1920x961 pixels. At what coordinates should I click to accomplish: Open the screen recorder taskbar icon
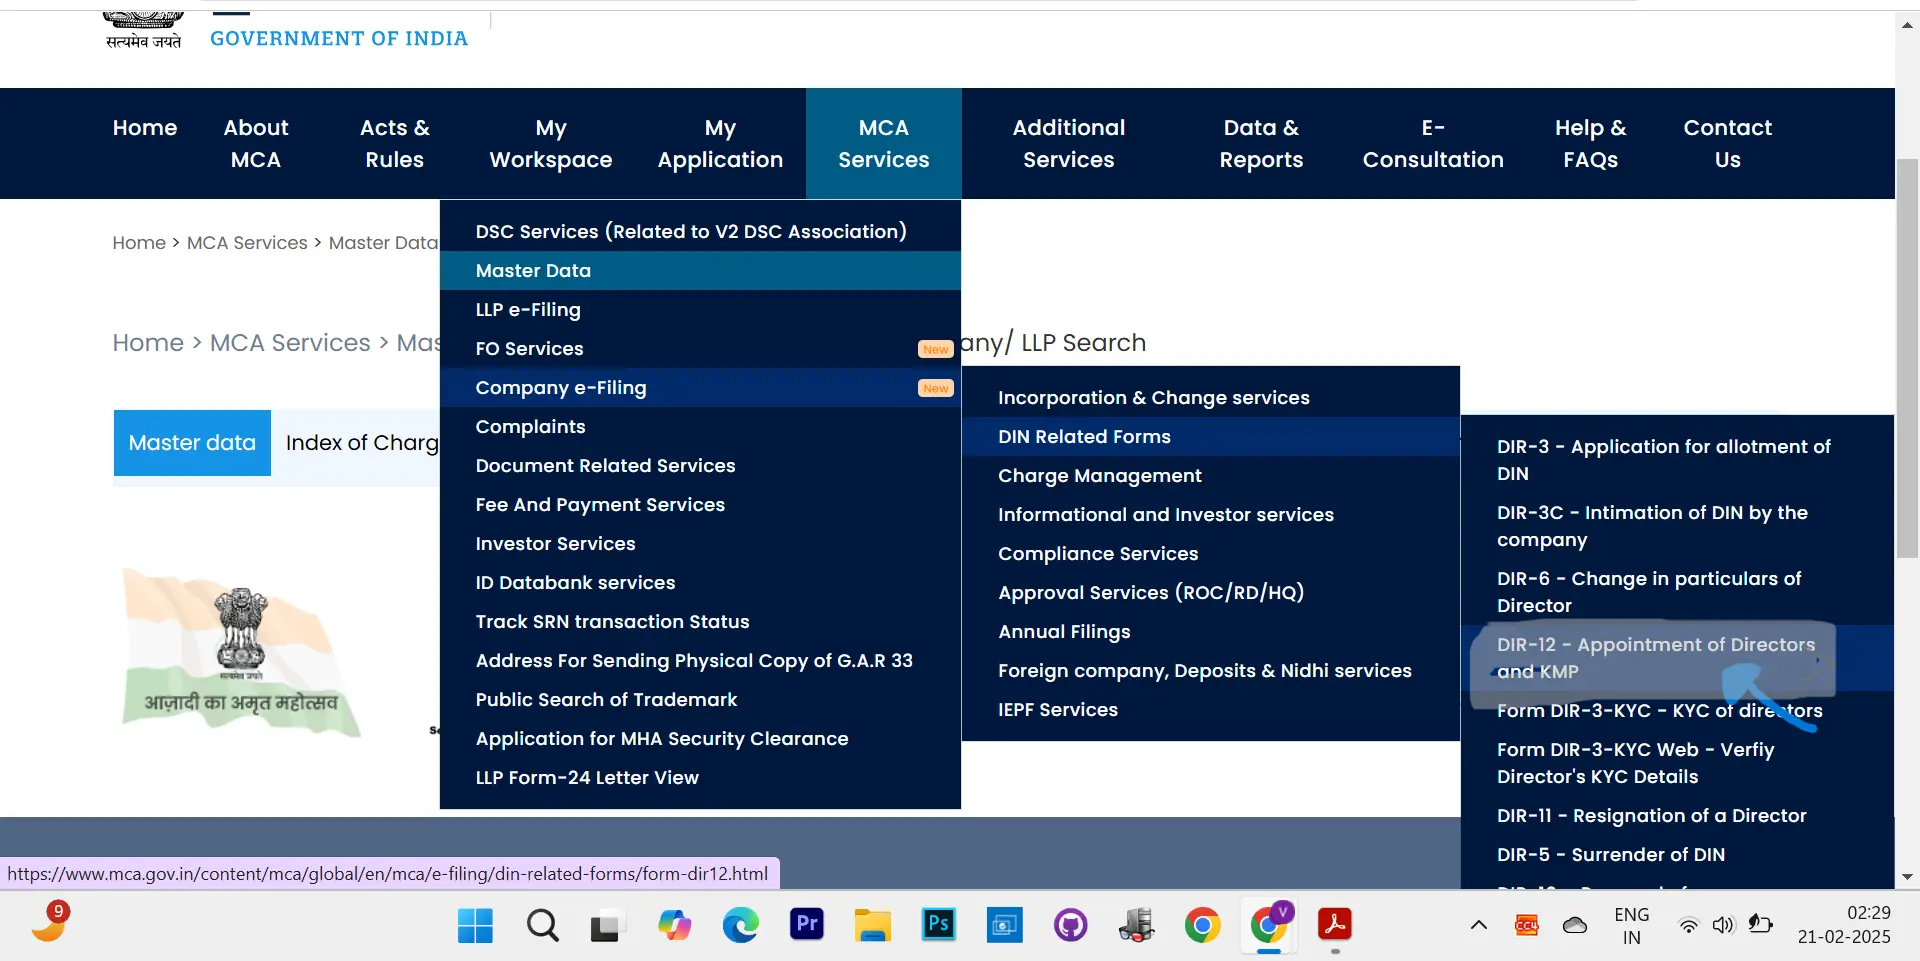click(x=1004, y=926)
